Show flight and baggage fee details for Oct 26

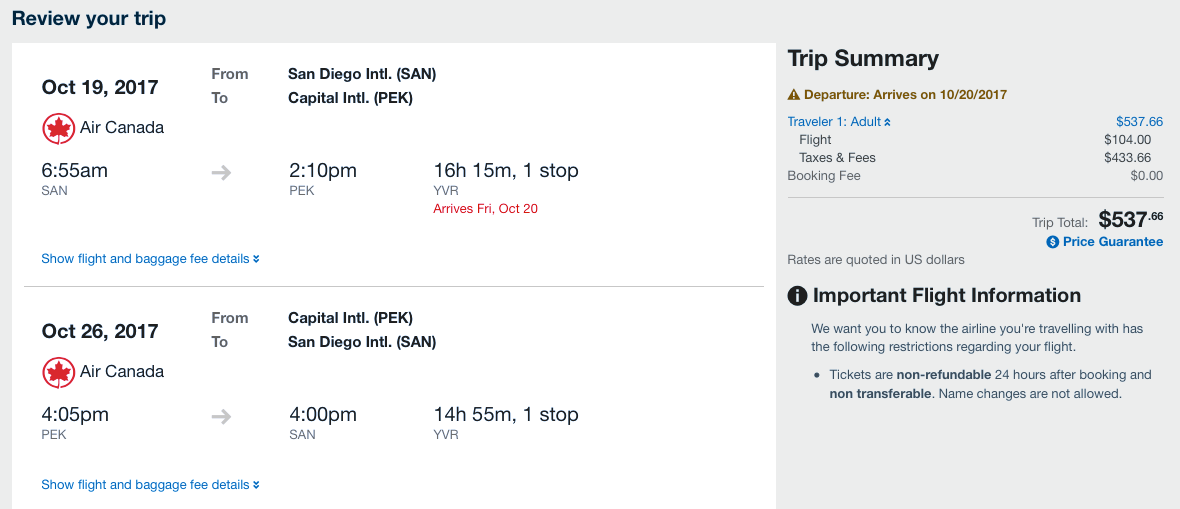(x=150, y=485)
